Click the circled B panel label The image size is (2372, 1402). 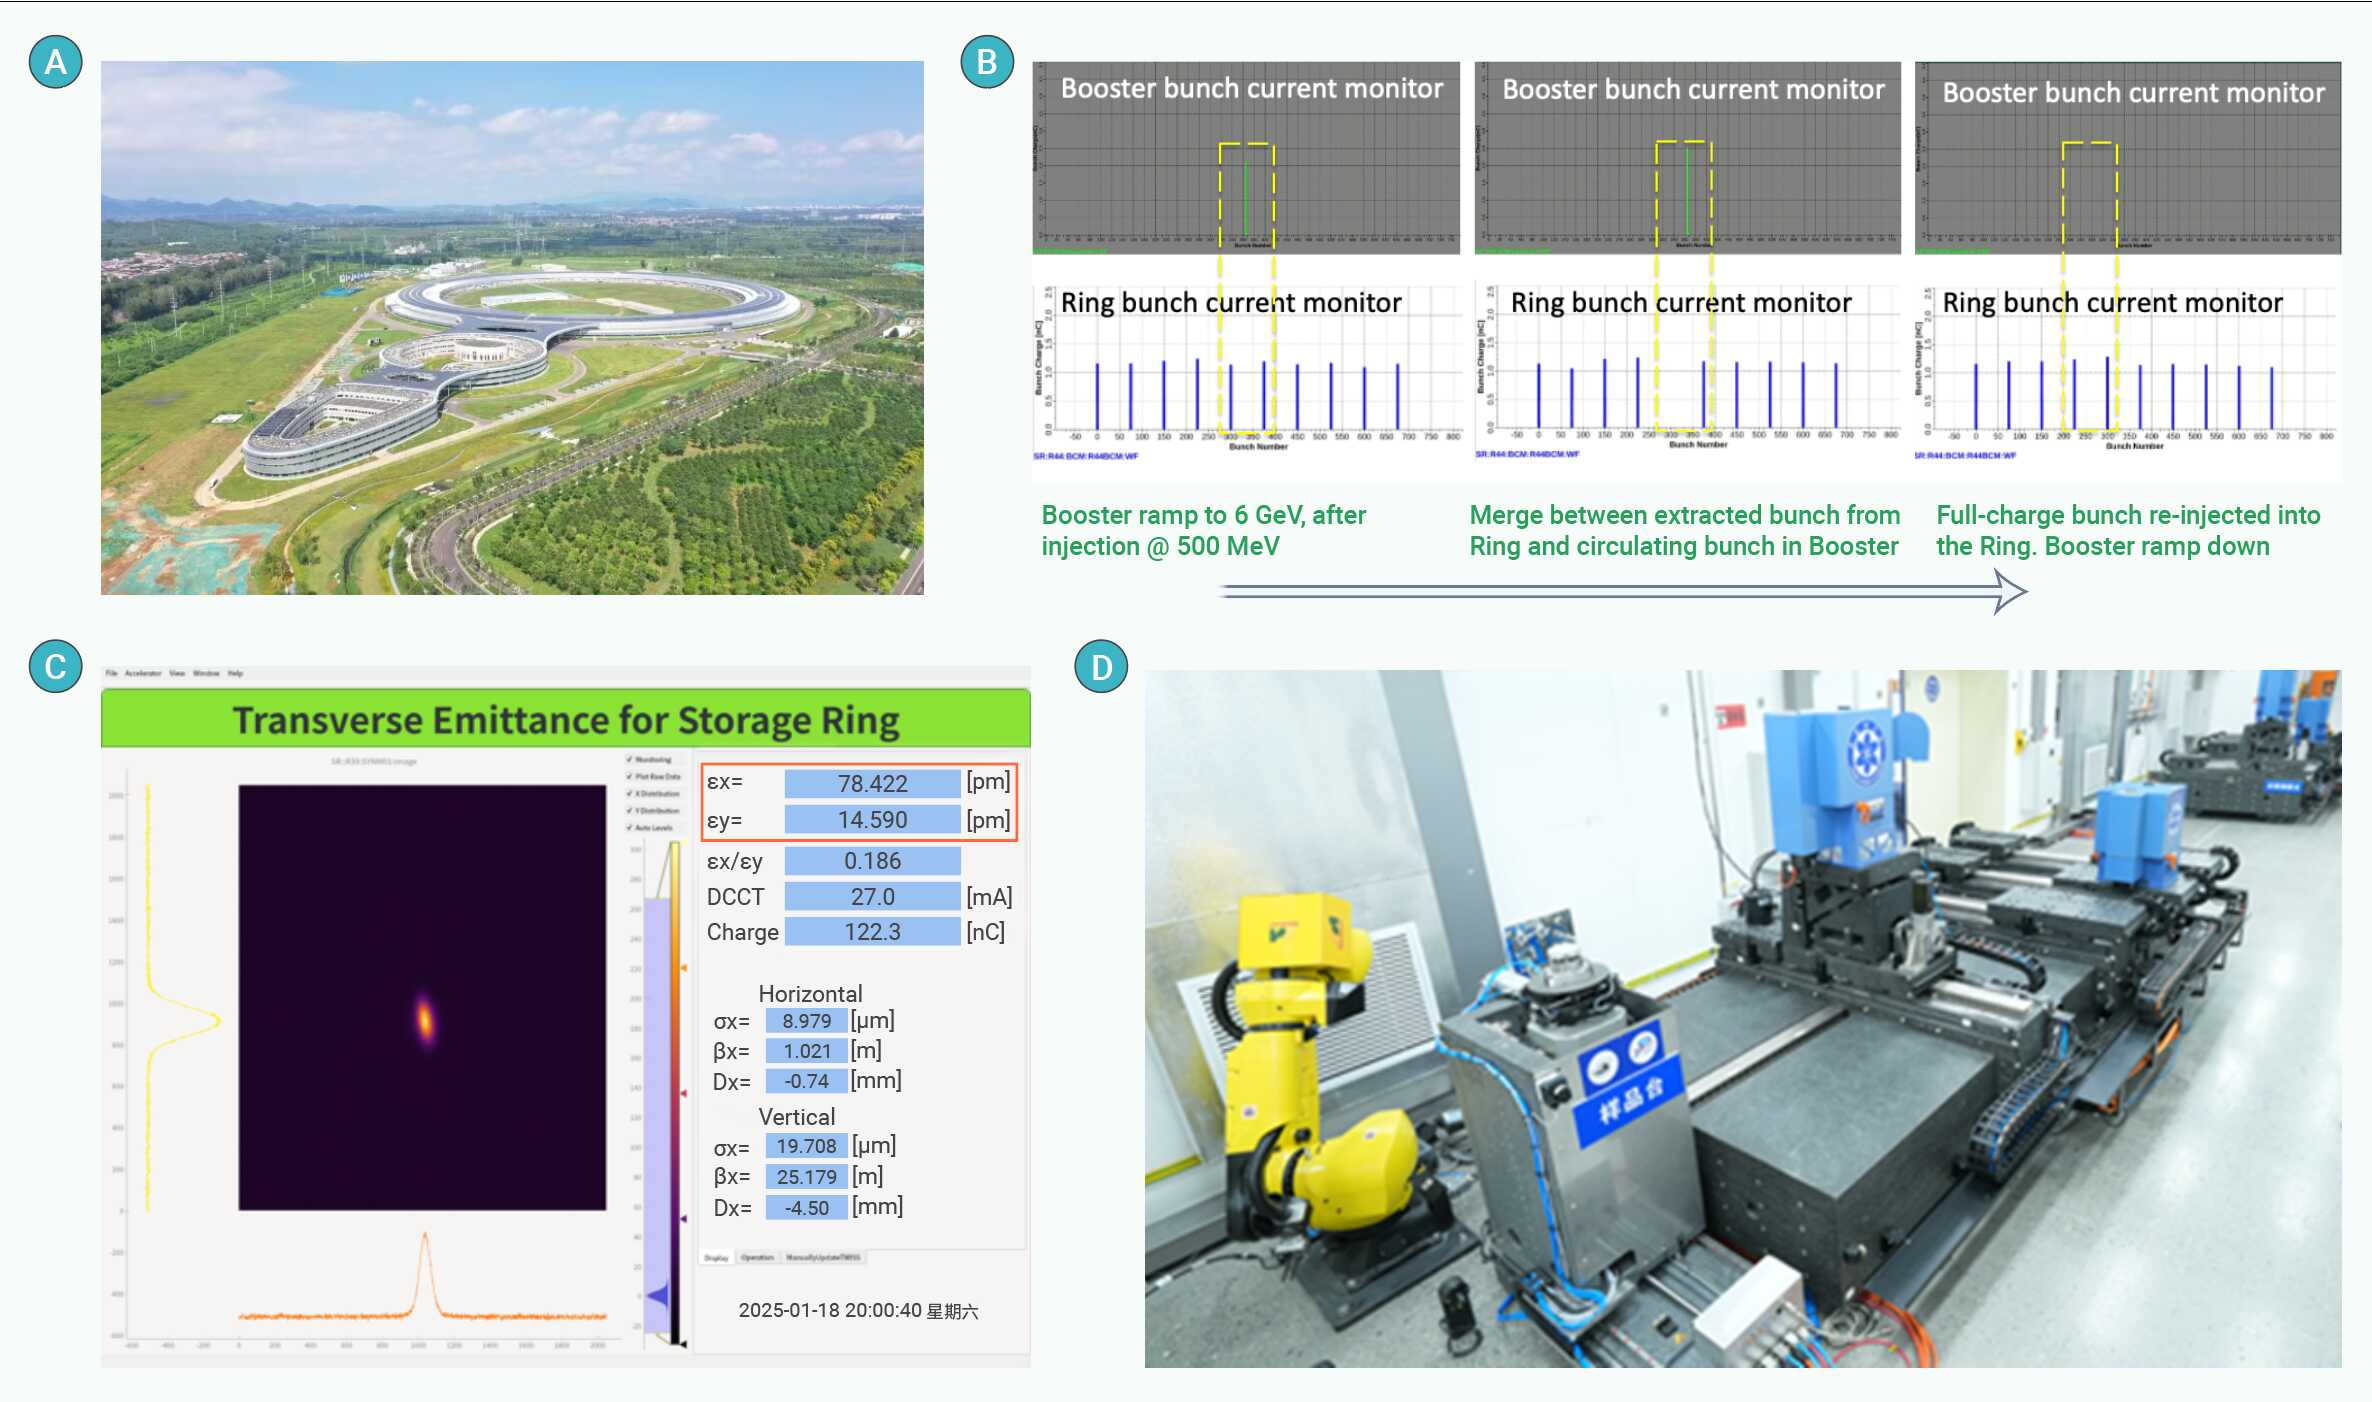[987, 62]
